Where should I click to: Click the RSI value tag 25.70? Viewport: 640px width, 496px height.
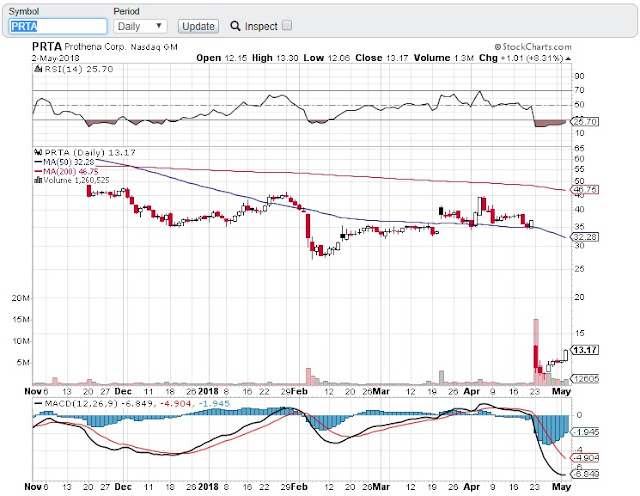click(585, 122)
